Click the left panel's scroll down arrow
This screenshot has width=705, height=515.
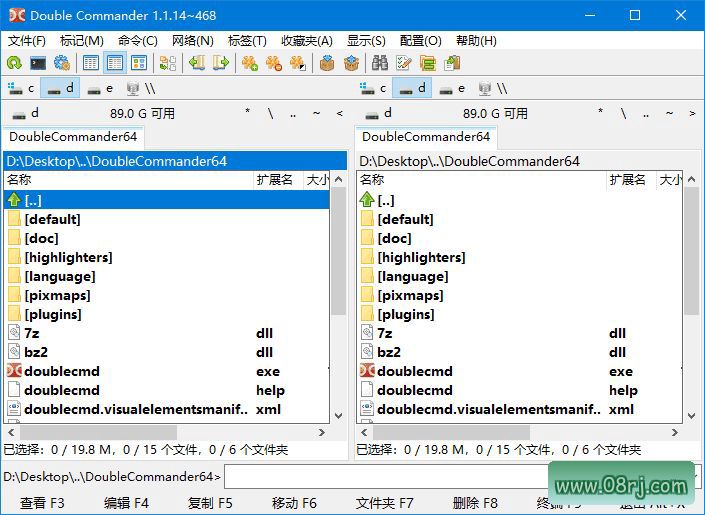coord(339,416)
